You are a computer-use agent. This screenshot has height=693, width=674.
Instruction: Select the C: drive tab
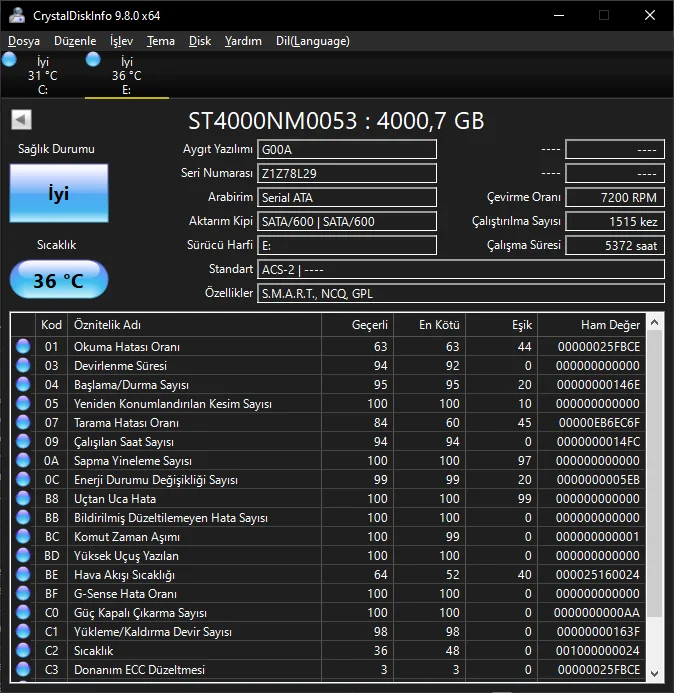click(42, 75)
